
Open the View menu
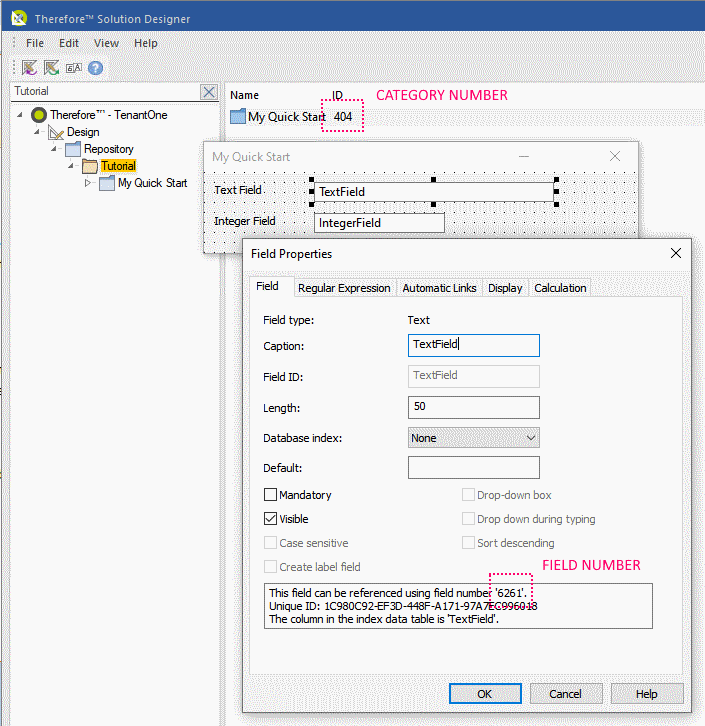106,43
